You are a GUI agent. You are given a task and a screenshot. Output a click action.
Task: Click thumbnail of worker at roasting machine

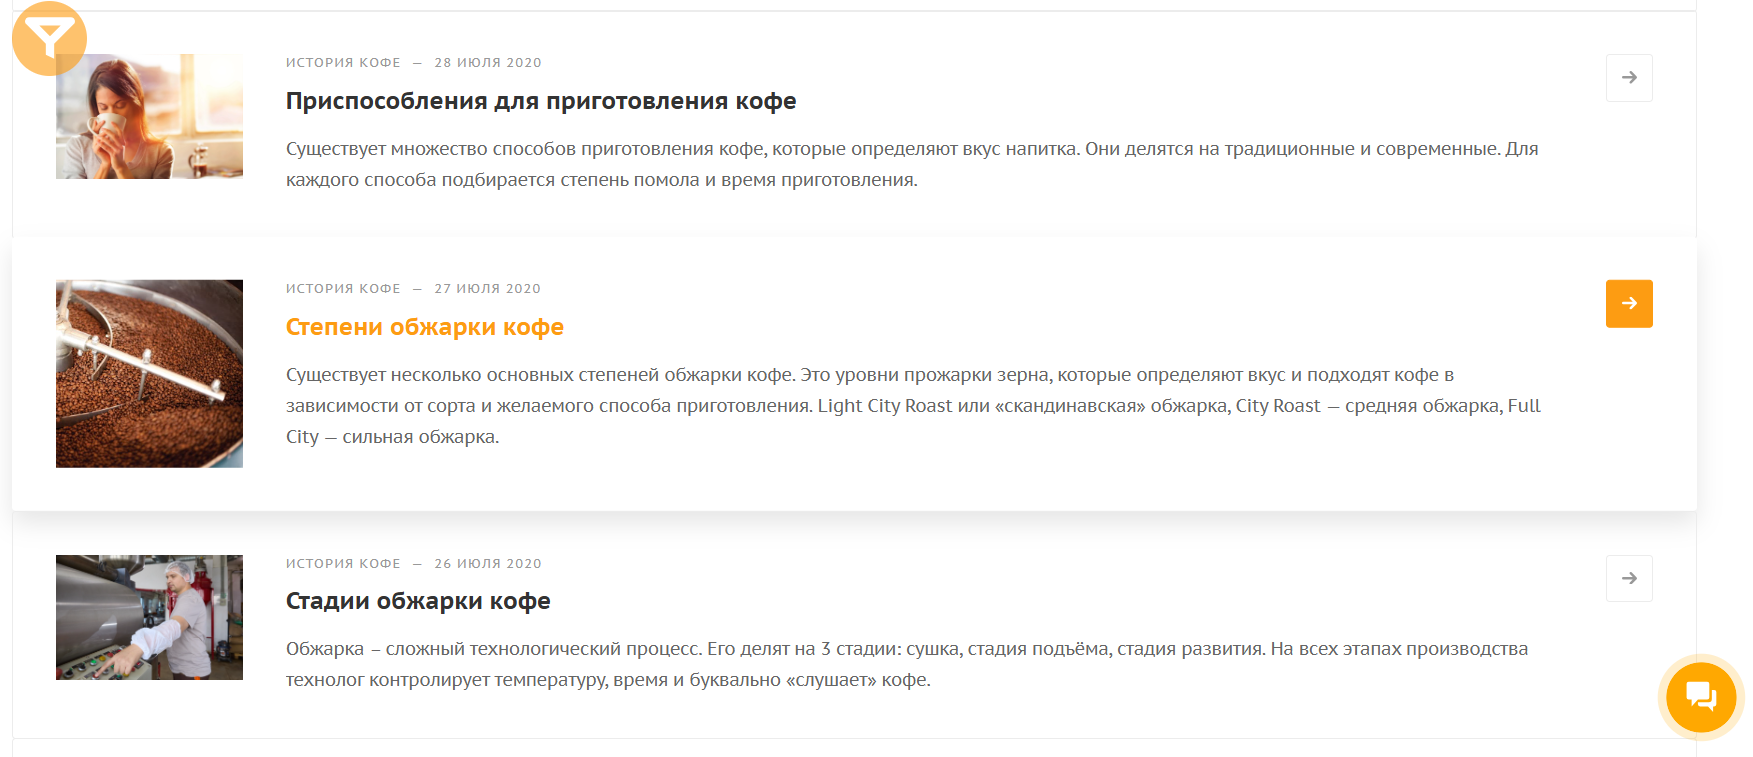click(x=149, y=617)
